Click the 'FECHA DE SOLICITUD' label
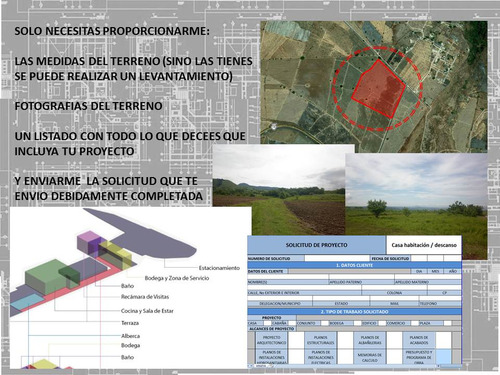Viewport: 500px width, 375px height. [x=390, y=258]
